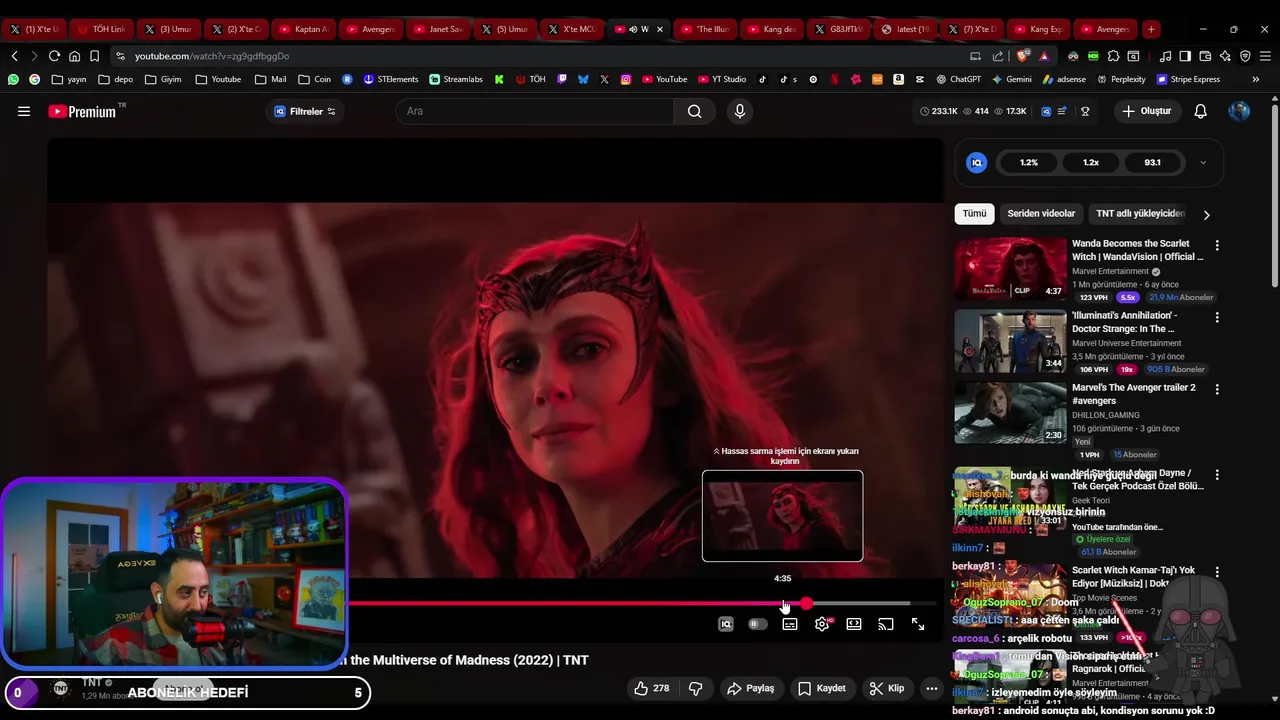Open Marvel's The Avenger trailer 2 title

[1133, 394]
